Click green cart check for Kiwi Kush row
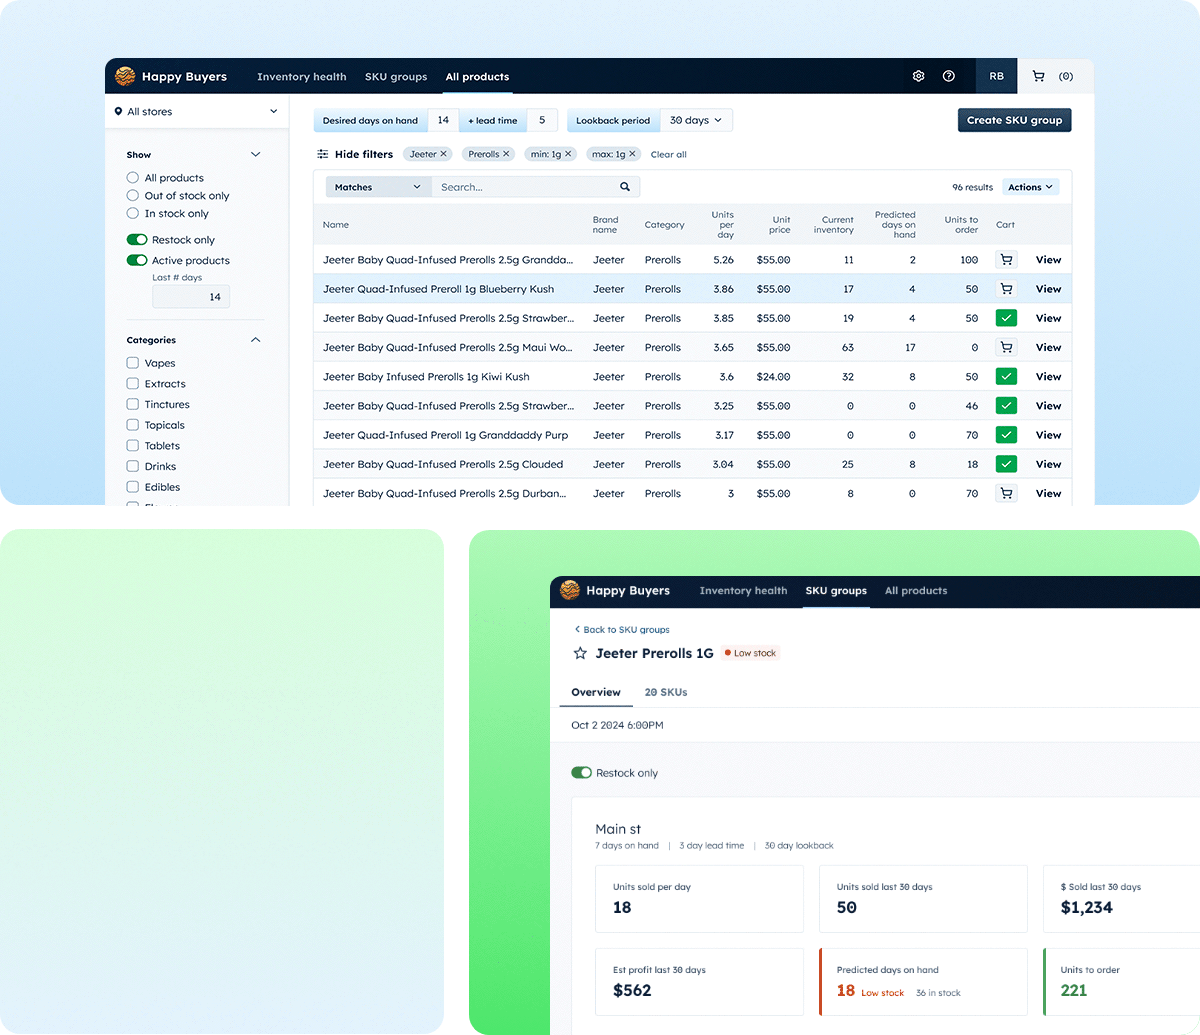Viewport: 1200px width, 1035px height. click(x=1006, y=377)
